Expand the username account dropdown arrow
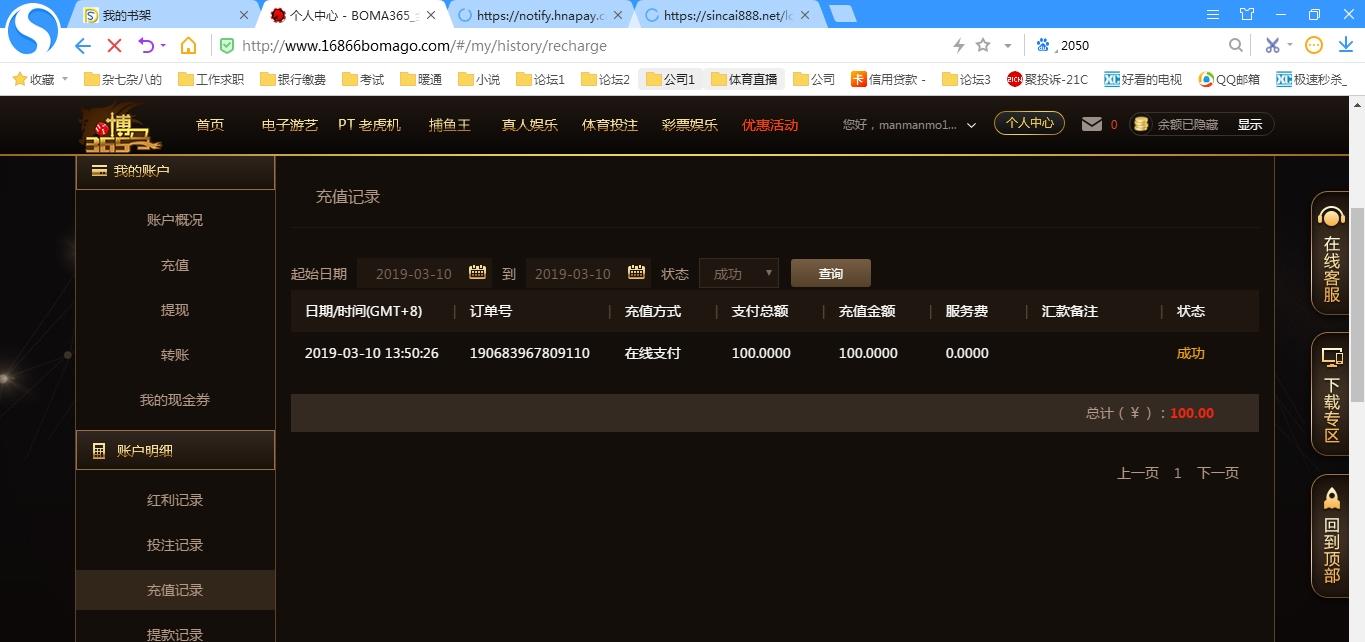The width and height of the screenshot is (1365, 642). coord(971,125)
